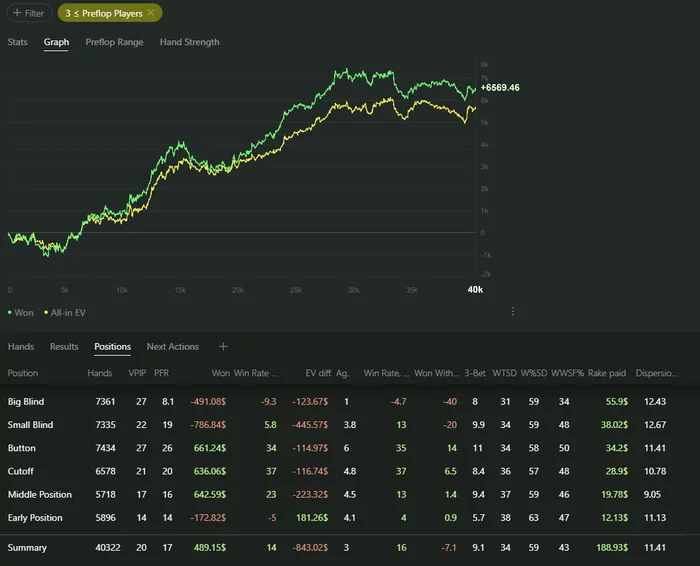This screenshot has width=700, height=566.
Task: Click the Summary hands count 40322
Action: point(108,547)
